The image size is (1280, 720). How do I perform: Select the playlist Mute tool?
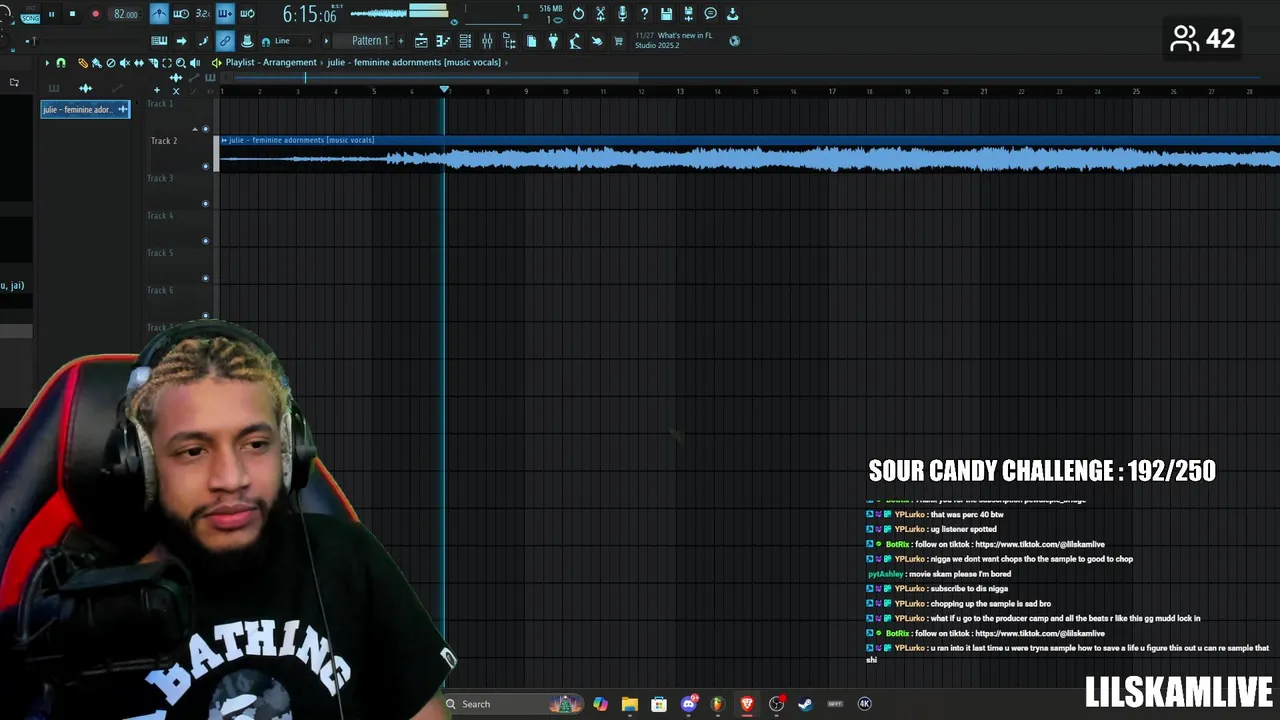click(x=125, y=63)
